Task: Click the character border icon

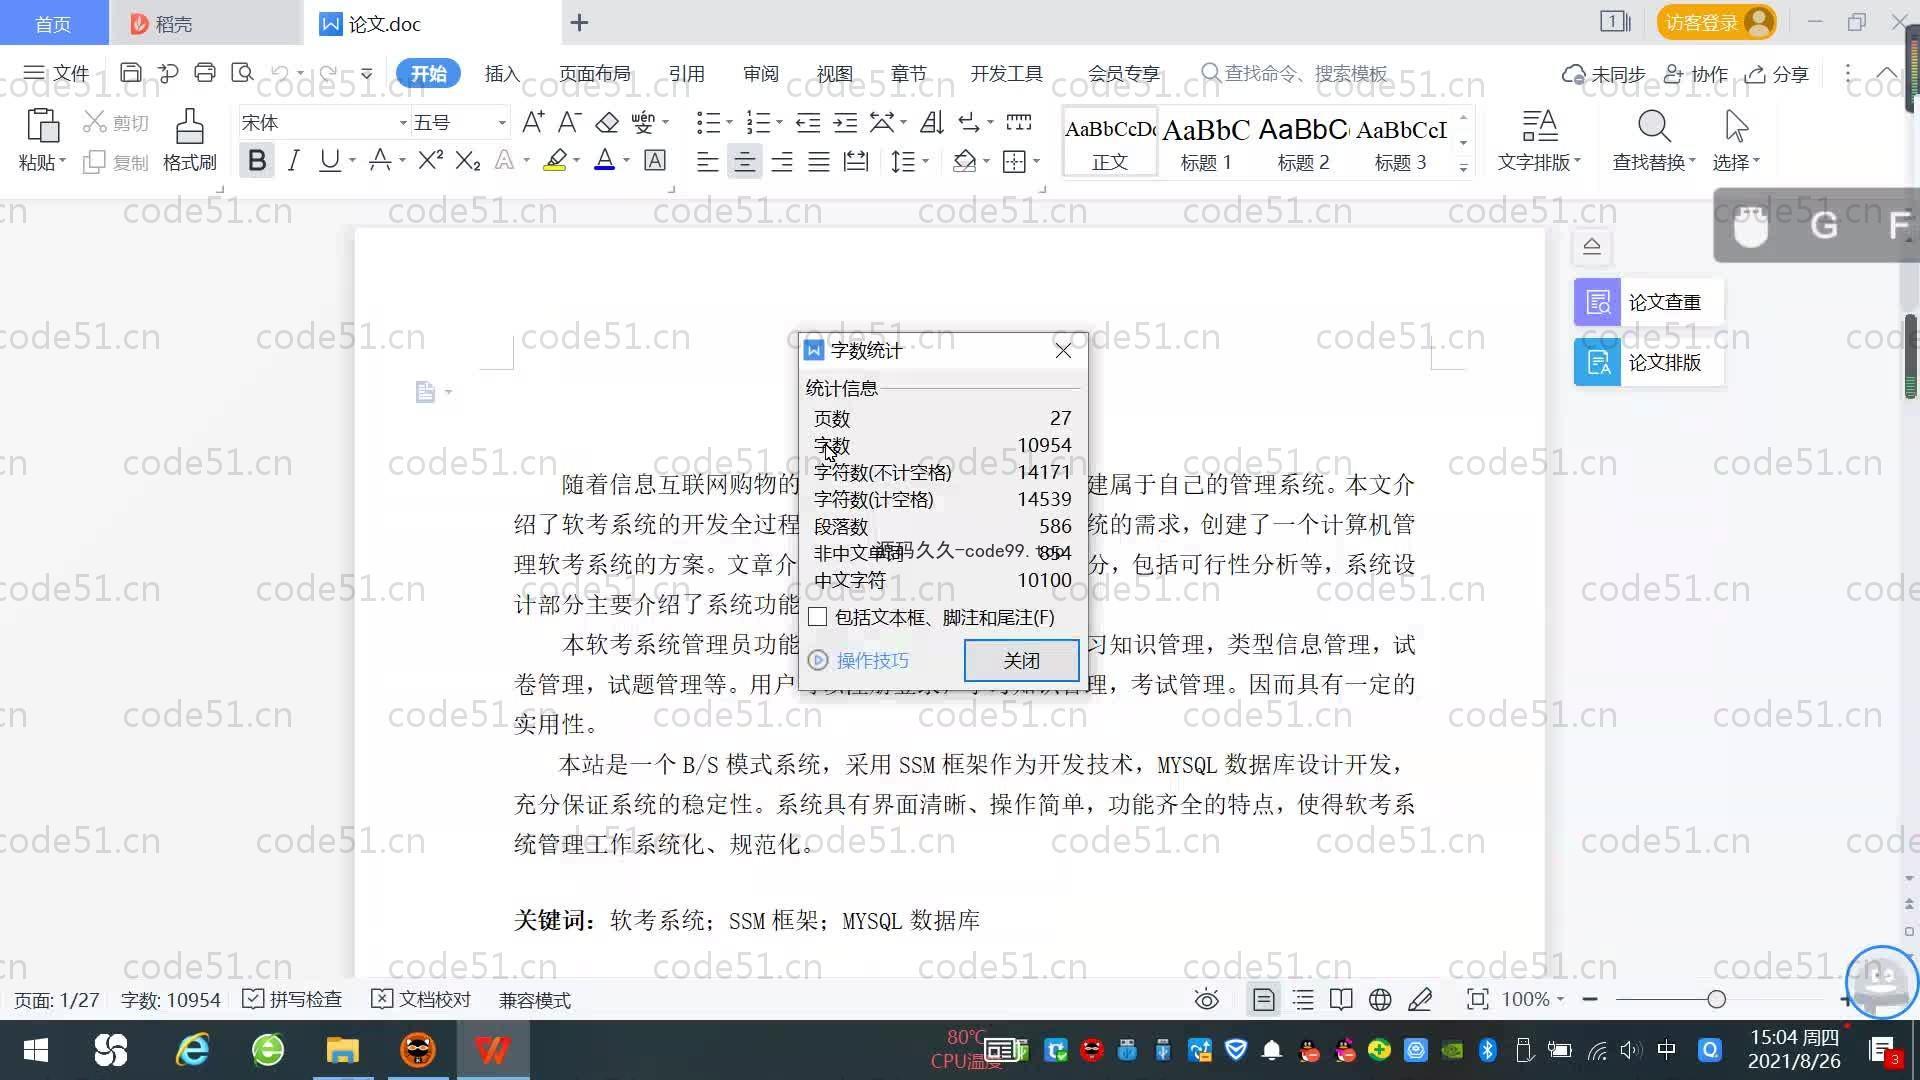Action: click(655, 160)
